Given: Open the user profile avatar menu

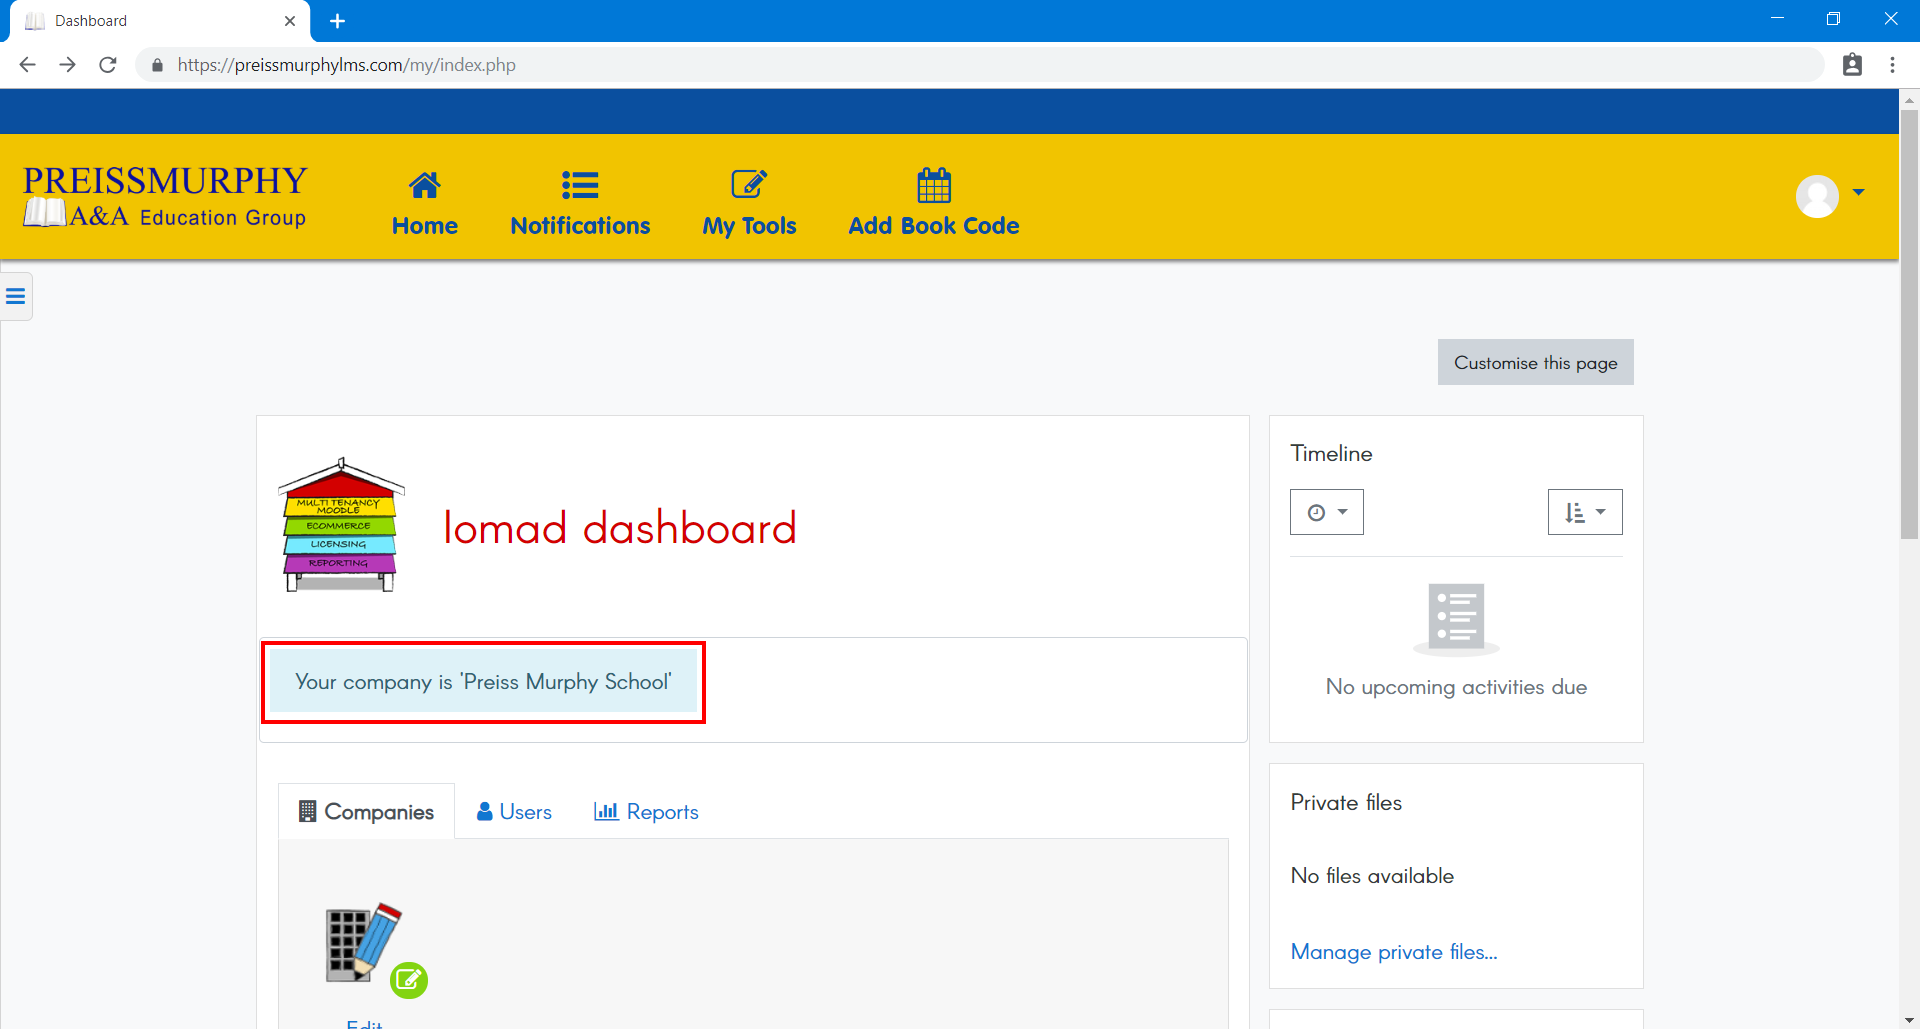Looking at the screenshot, I should [1817, 196].
